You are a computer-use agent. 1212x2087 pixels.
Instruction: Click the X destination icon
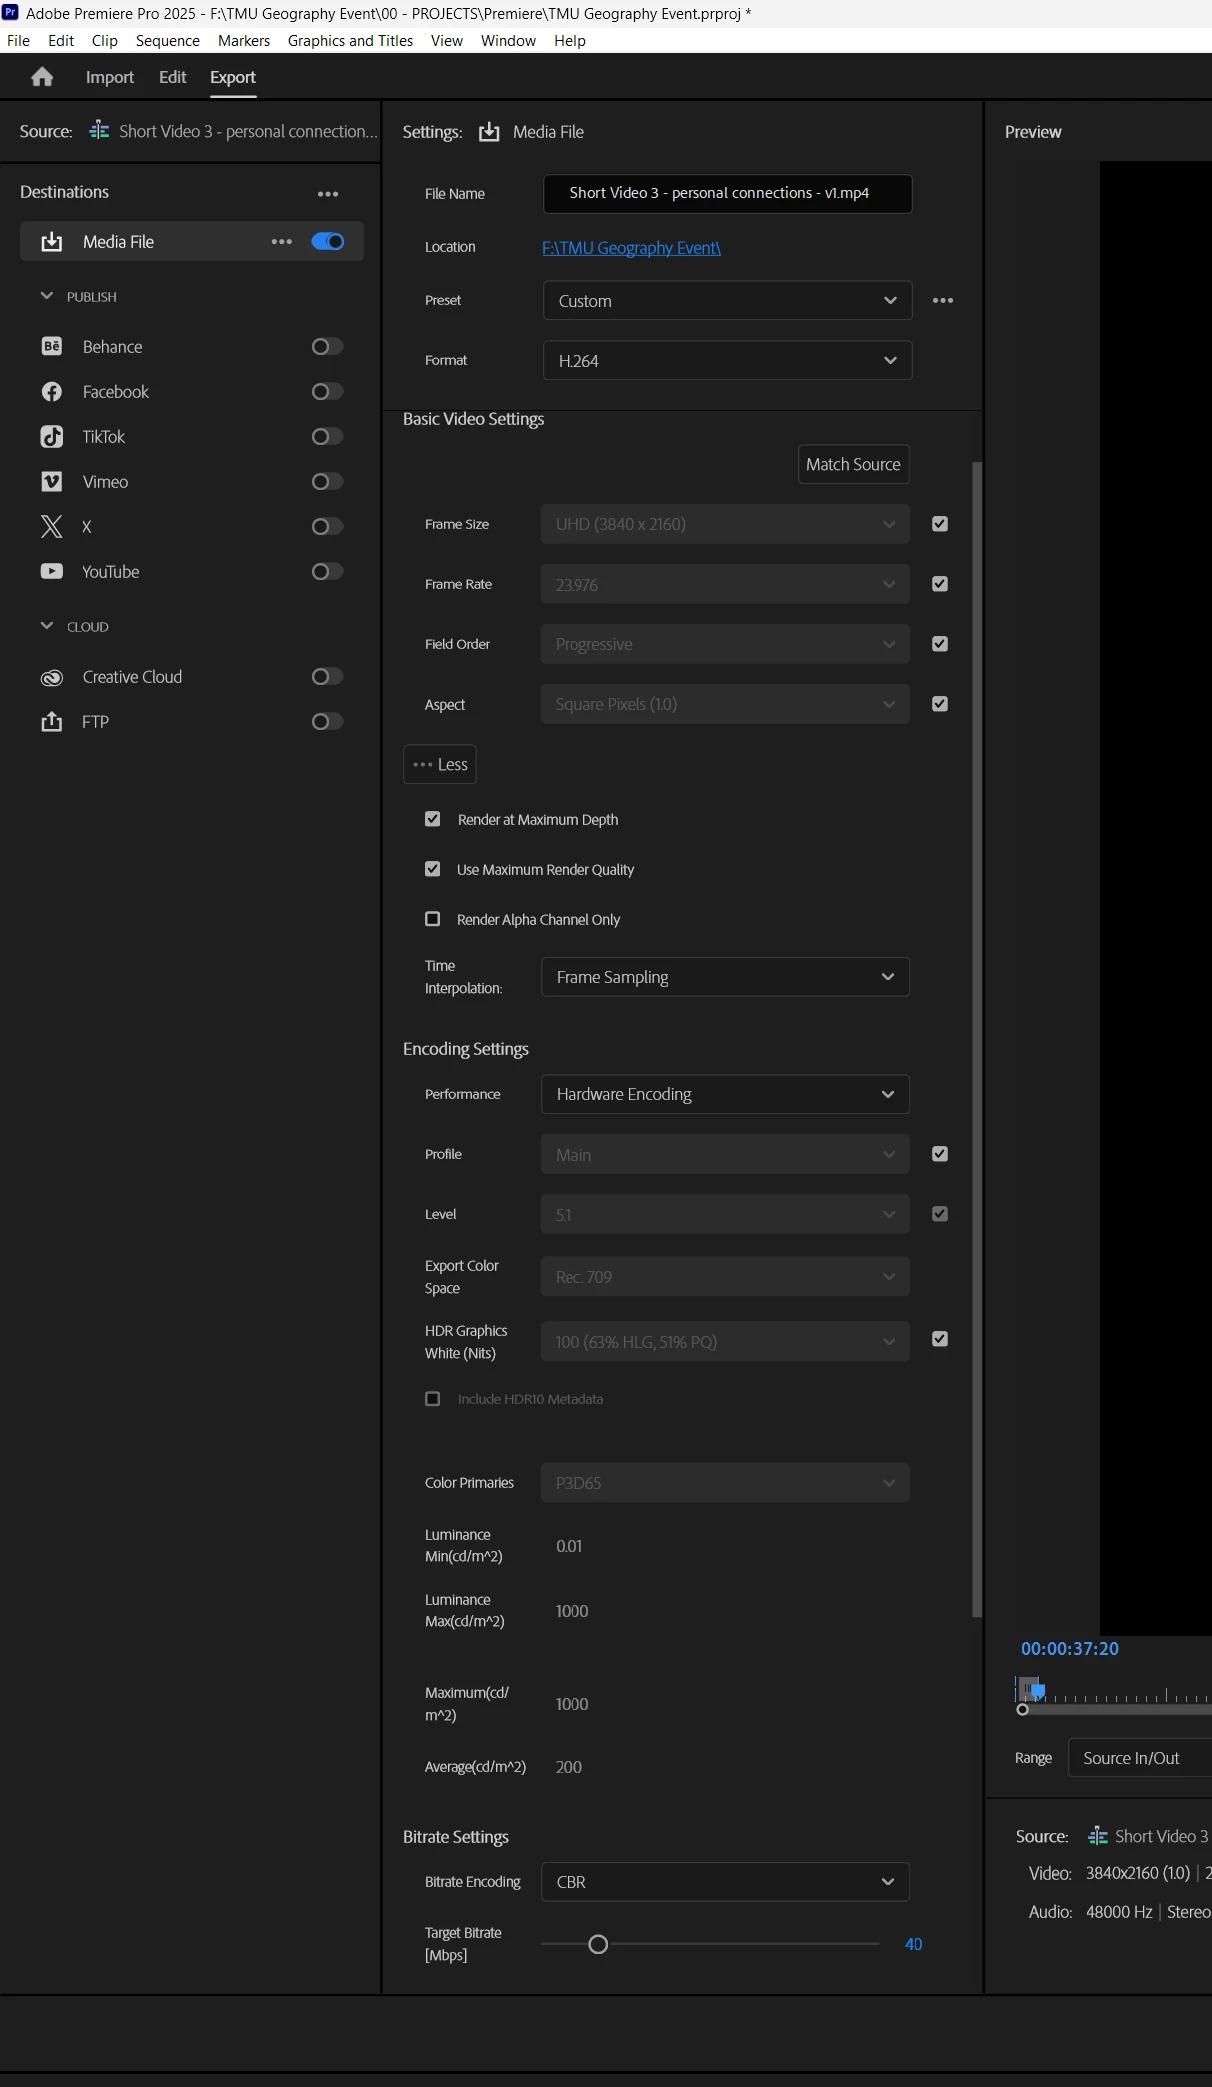click(52, 526)
